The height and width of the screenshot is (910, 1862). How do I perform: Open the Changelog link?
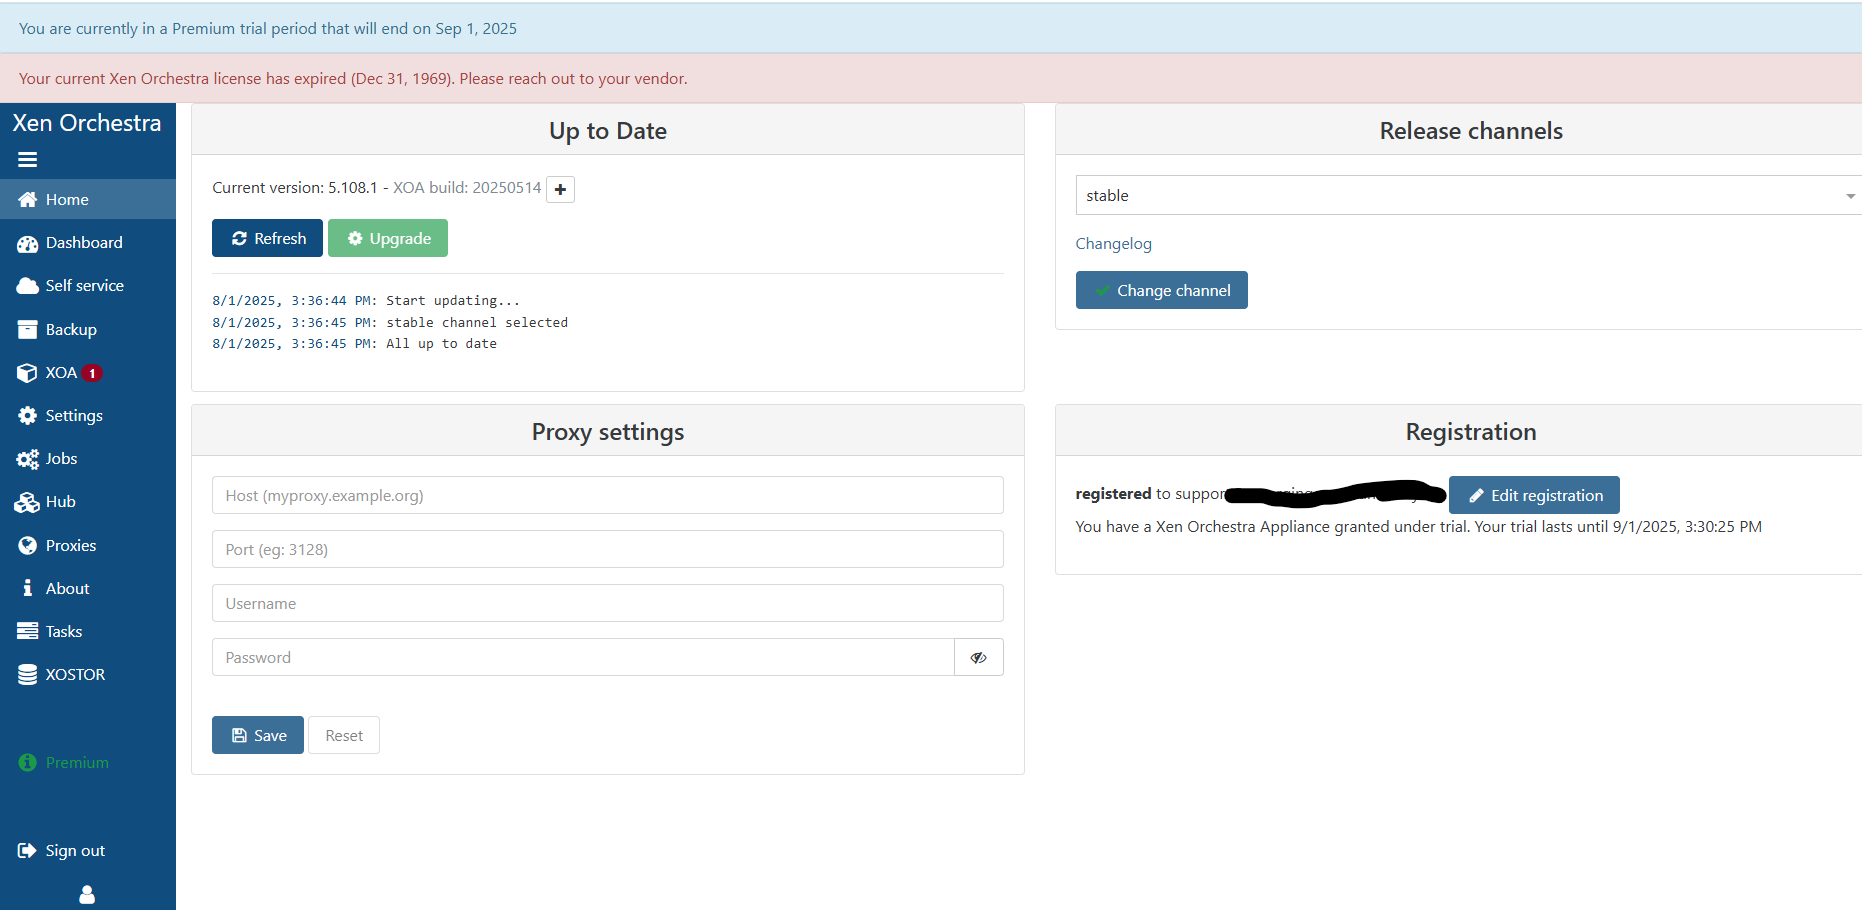(x=1113, y=244)
